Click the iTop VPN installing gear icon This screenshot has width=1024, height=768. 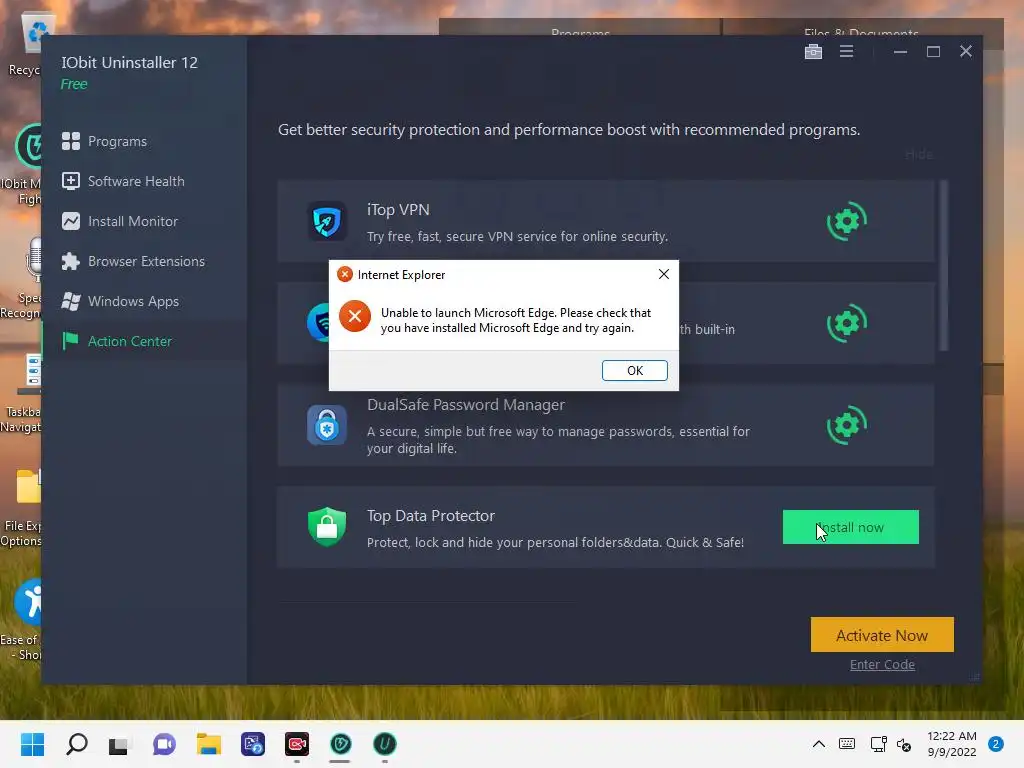coord(846,221)
